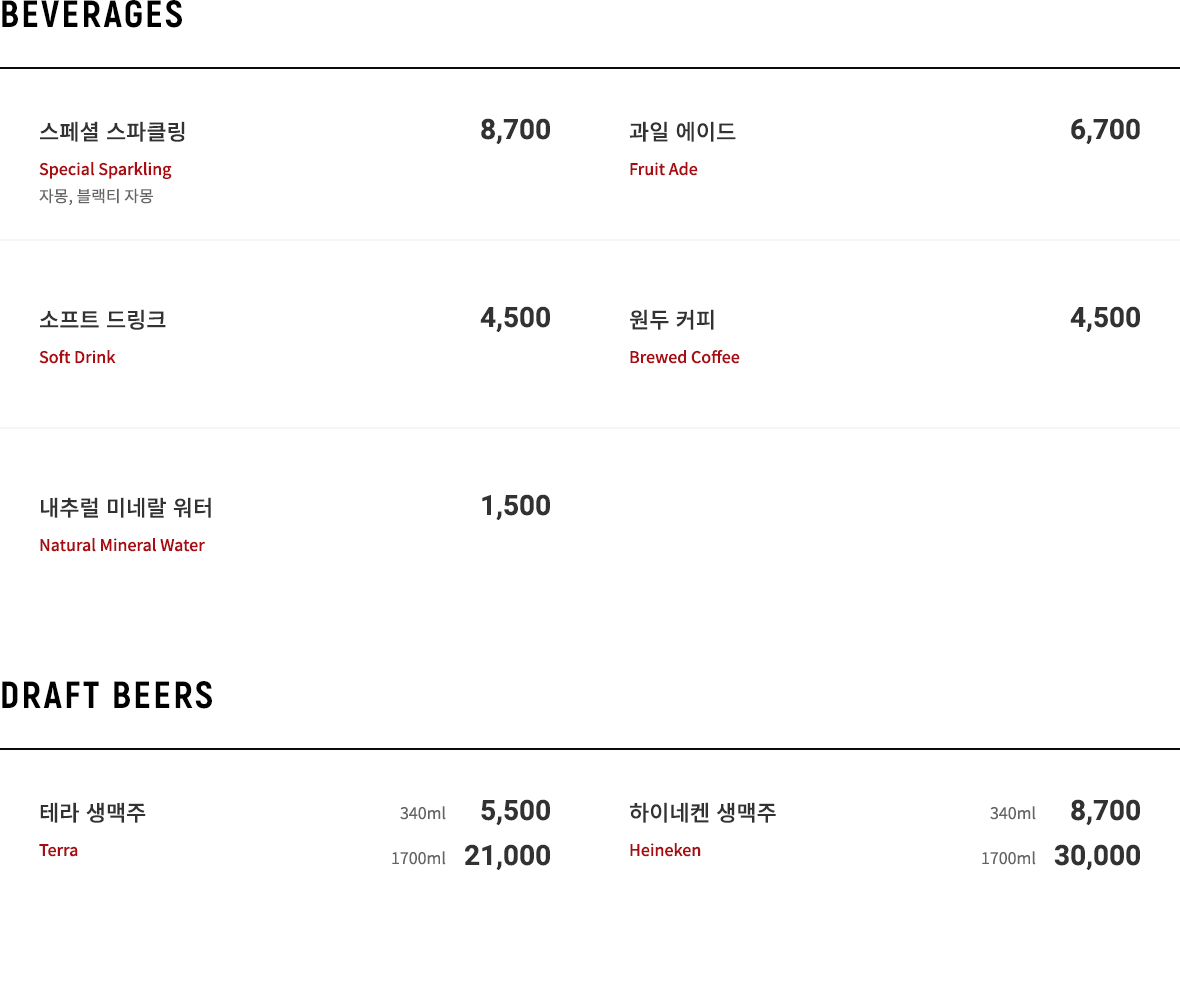The height and width of the screenshot is (1000, 1180).
Task: Click the 원두 커피 Korean title
Action: (672, 320)
